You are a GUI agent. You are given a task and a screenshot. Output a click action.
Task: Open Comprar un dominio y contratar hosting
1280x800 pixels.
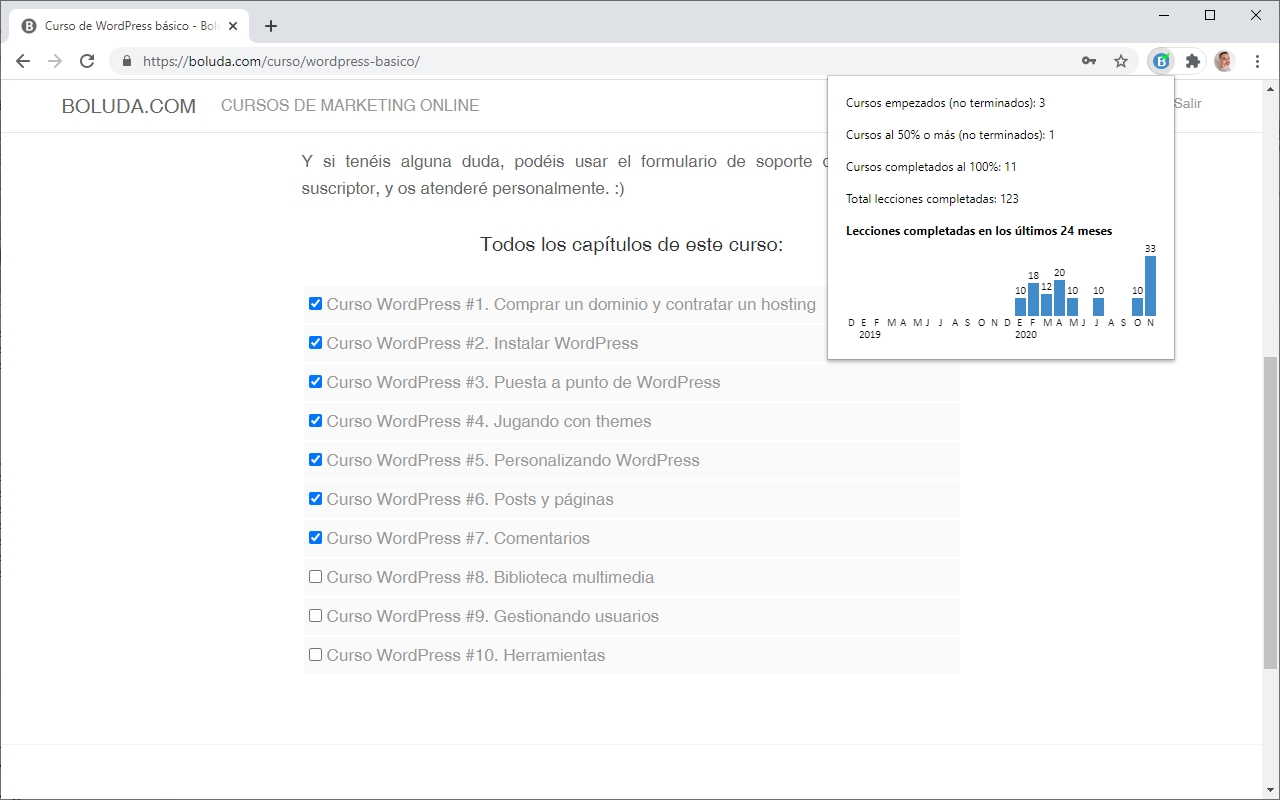(x=571, y=304)
